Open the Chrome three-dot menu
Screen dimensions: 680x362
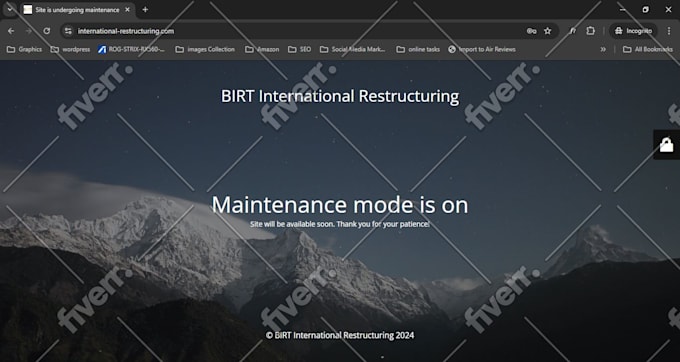(669, 31)
